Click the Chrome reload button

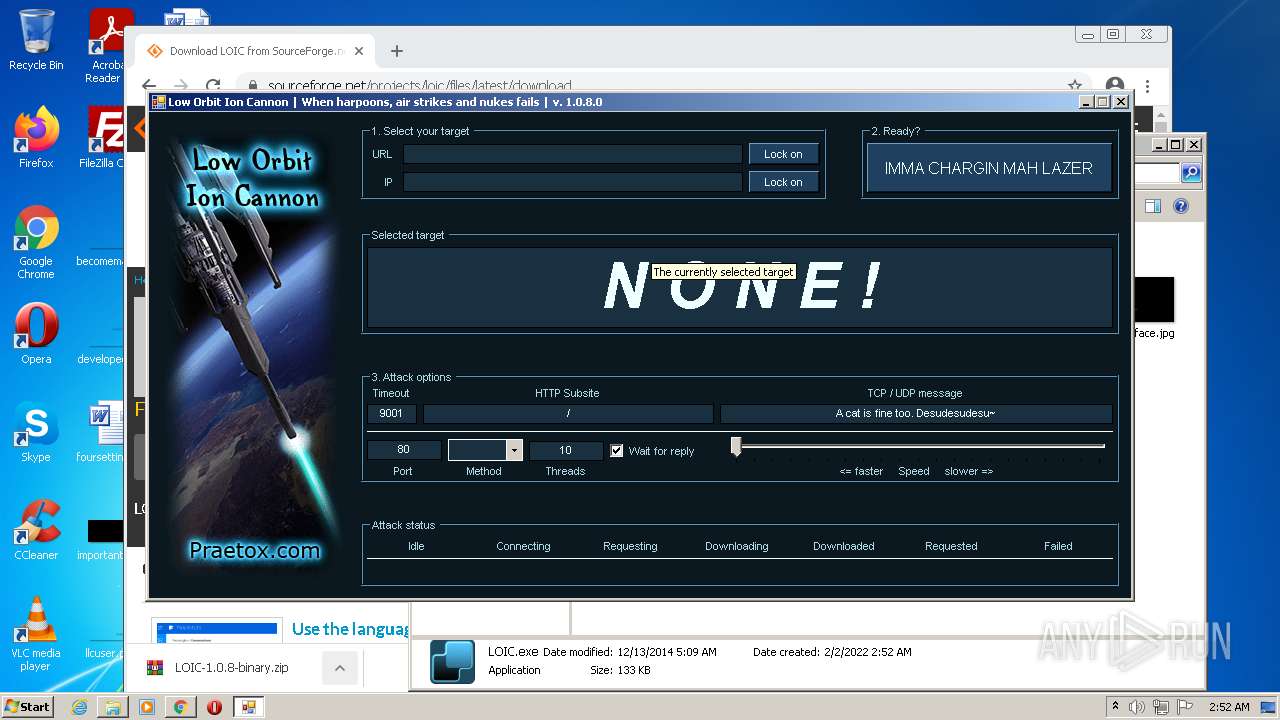[213, 86]
